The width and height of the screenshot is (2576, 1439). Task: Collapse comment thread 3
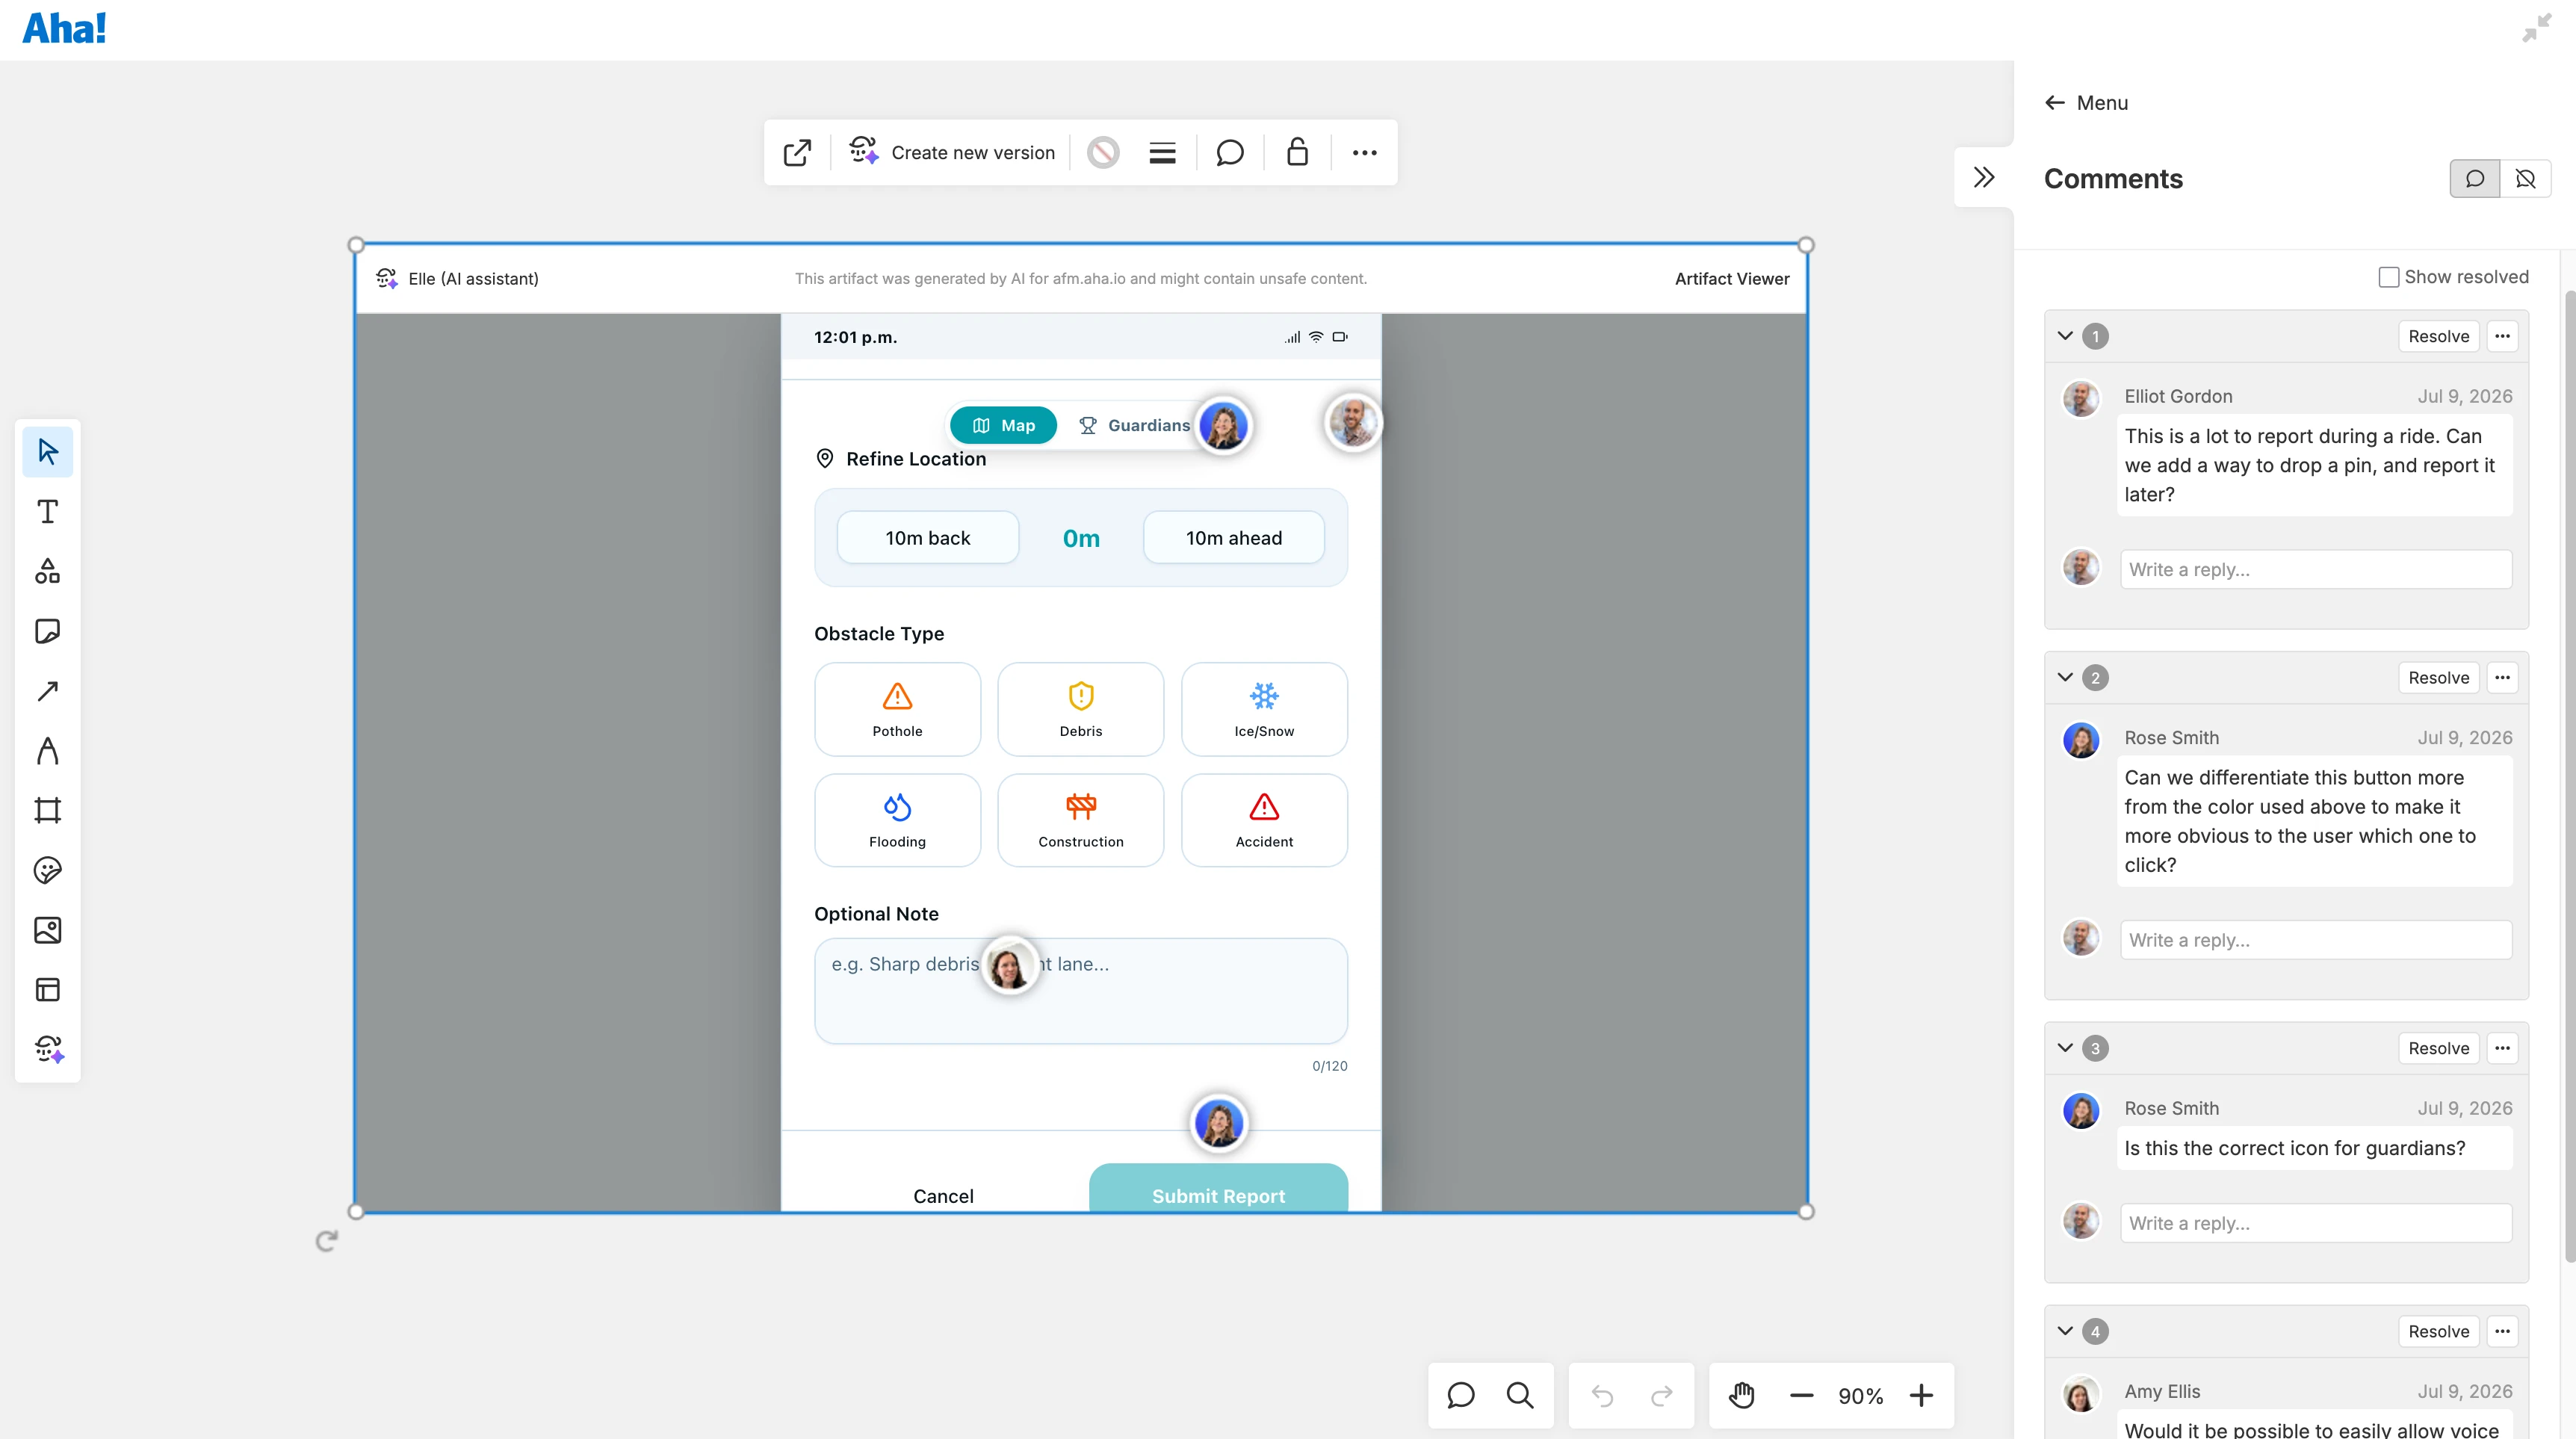coord(2065,1048)
